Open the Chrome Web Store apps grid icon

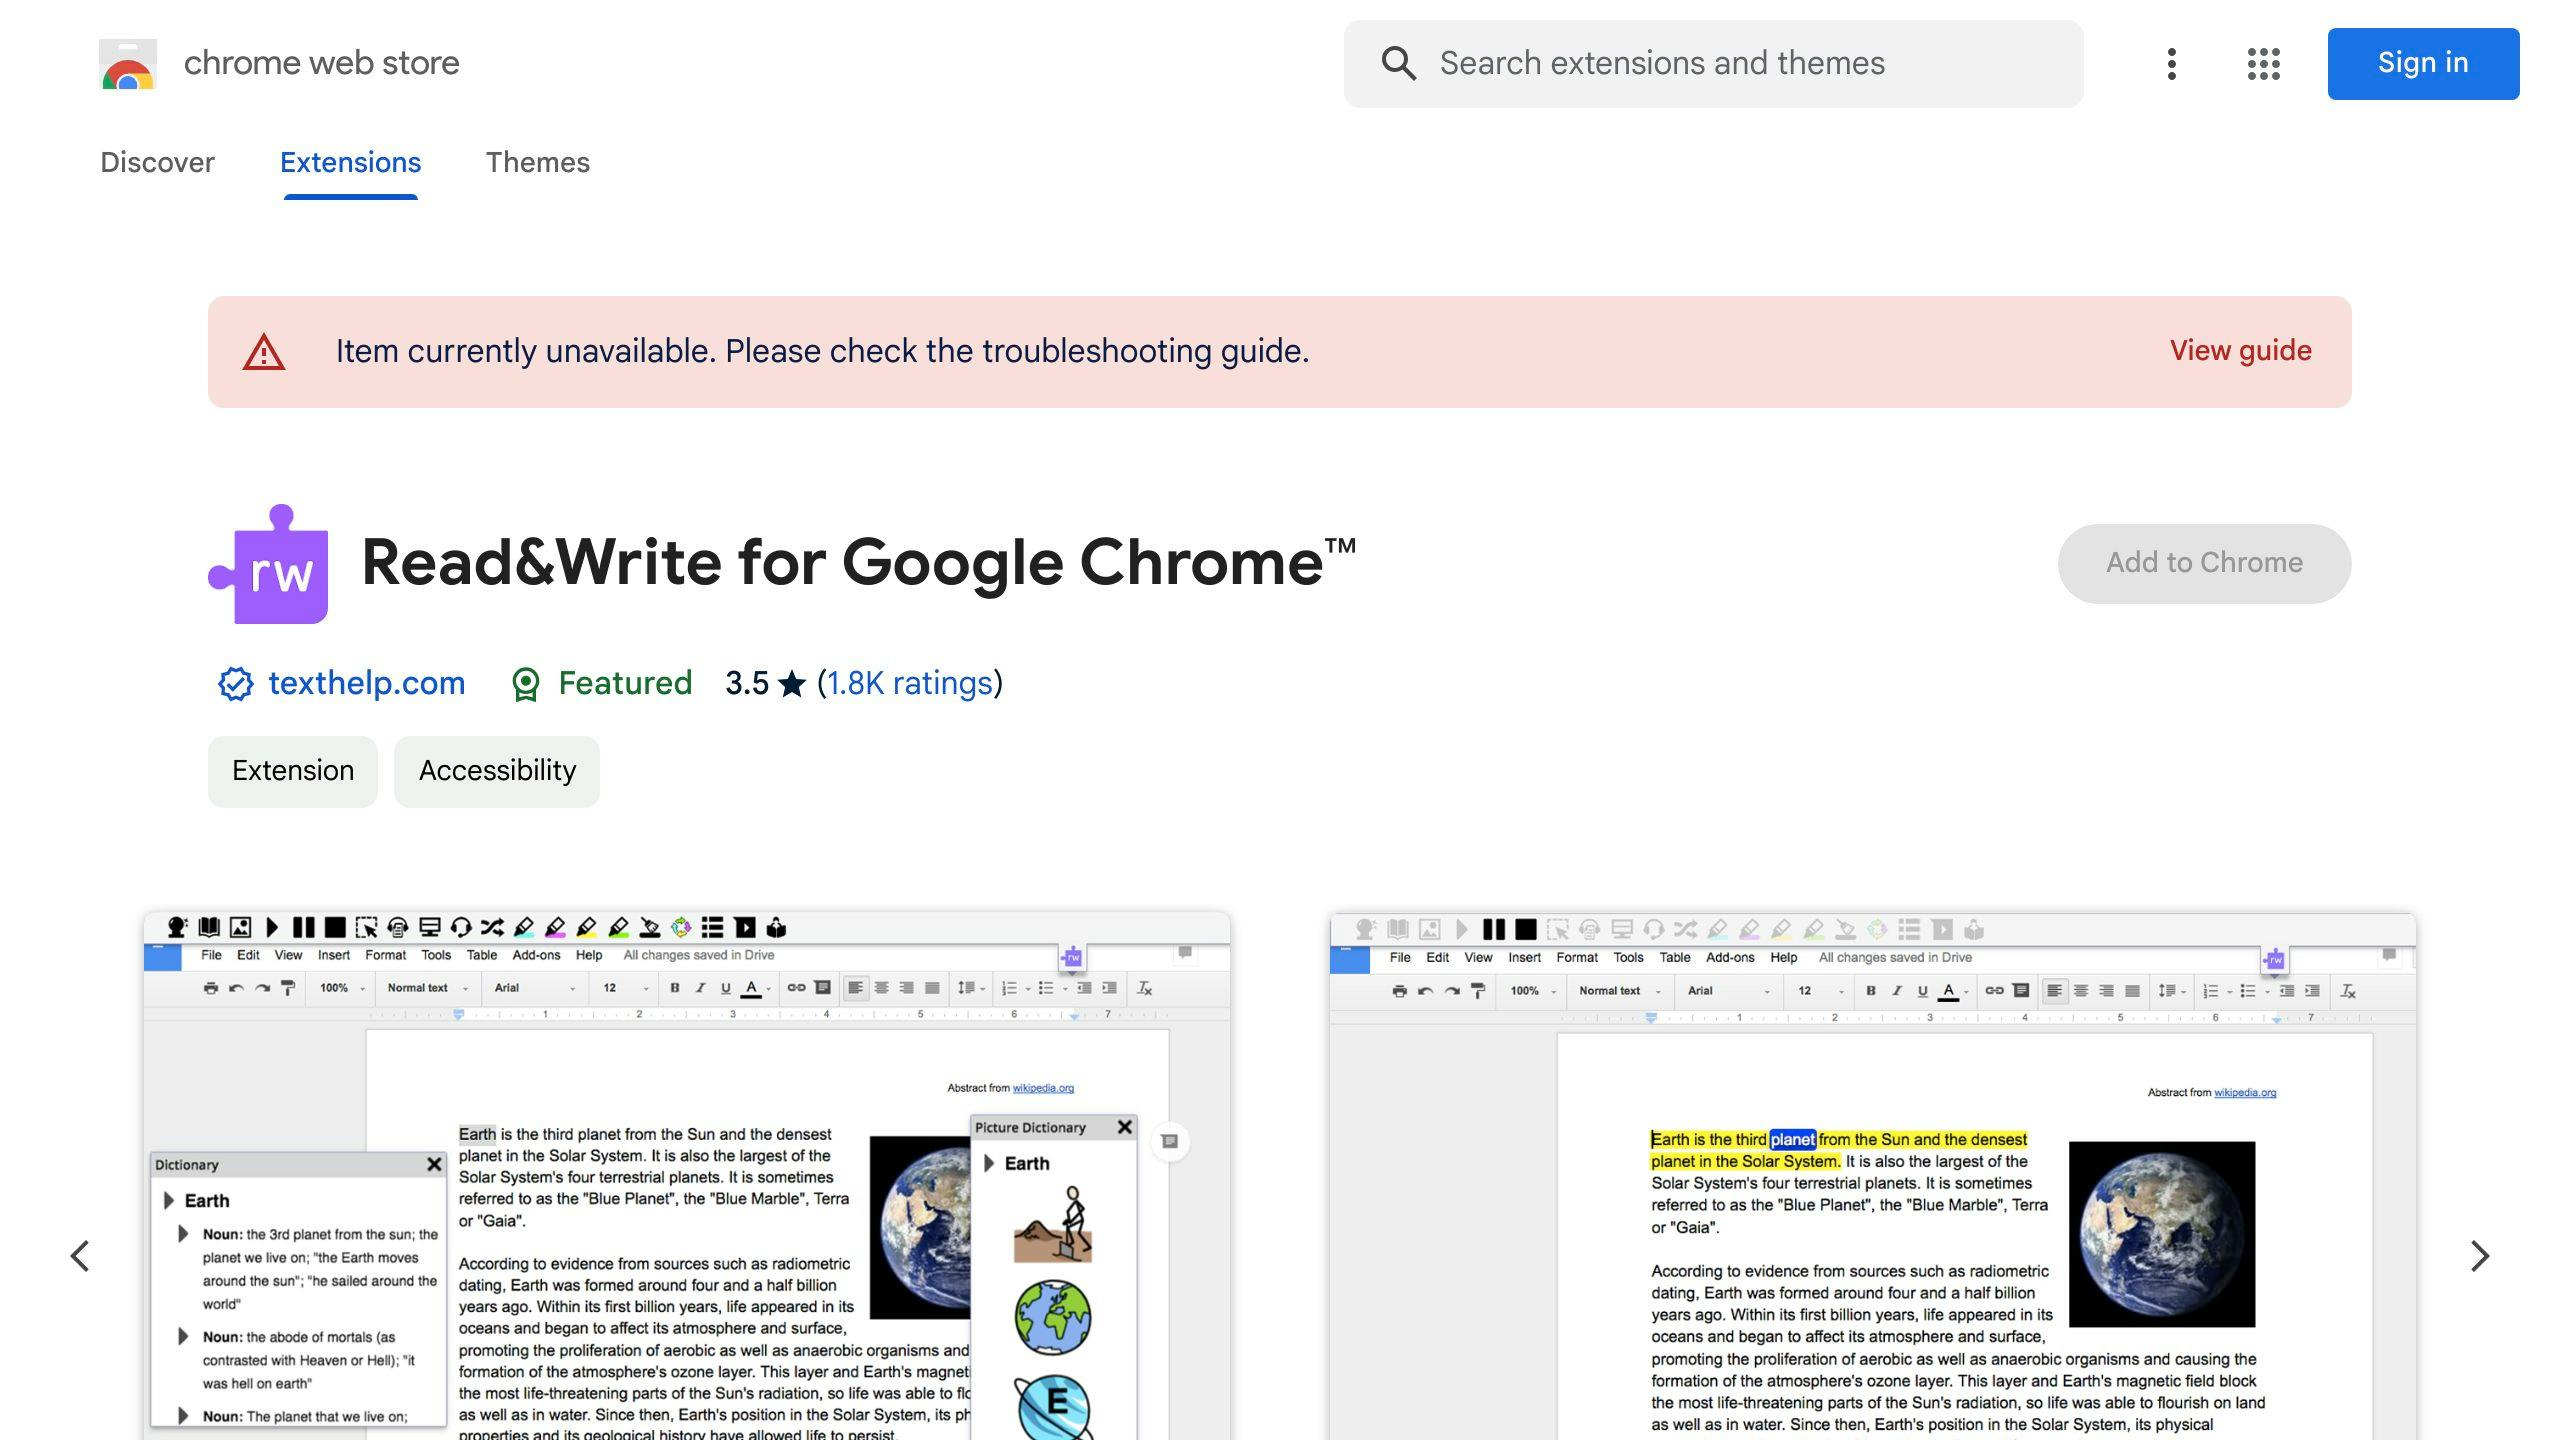pyautogui.click(x=2262, y=63)
